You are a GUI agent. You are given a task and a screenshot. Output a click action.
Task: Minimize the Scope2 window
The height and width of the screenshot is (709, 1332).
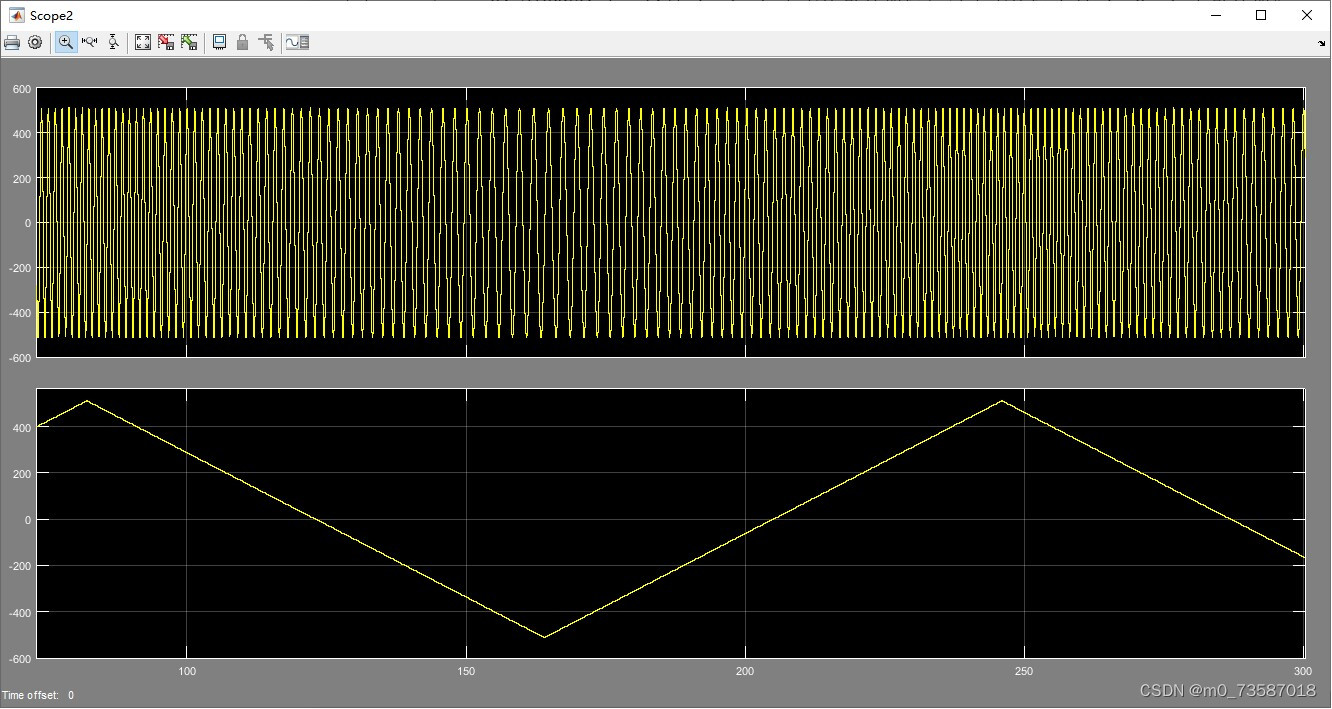[x=1216, y=15]
